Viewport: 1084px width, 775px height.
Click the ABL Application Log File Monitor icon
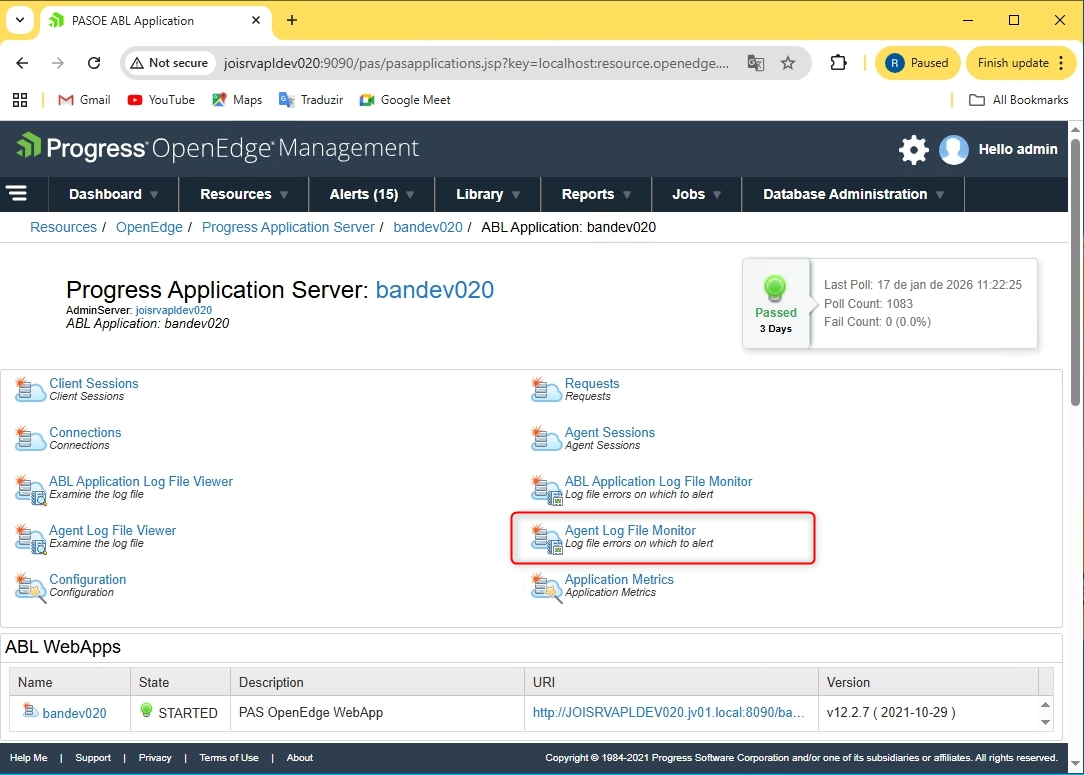click(546, 488)
